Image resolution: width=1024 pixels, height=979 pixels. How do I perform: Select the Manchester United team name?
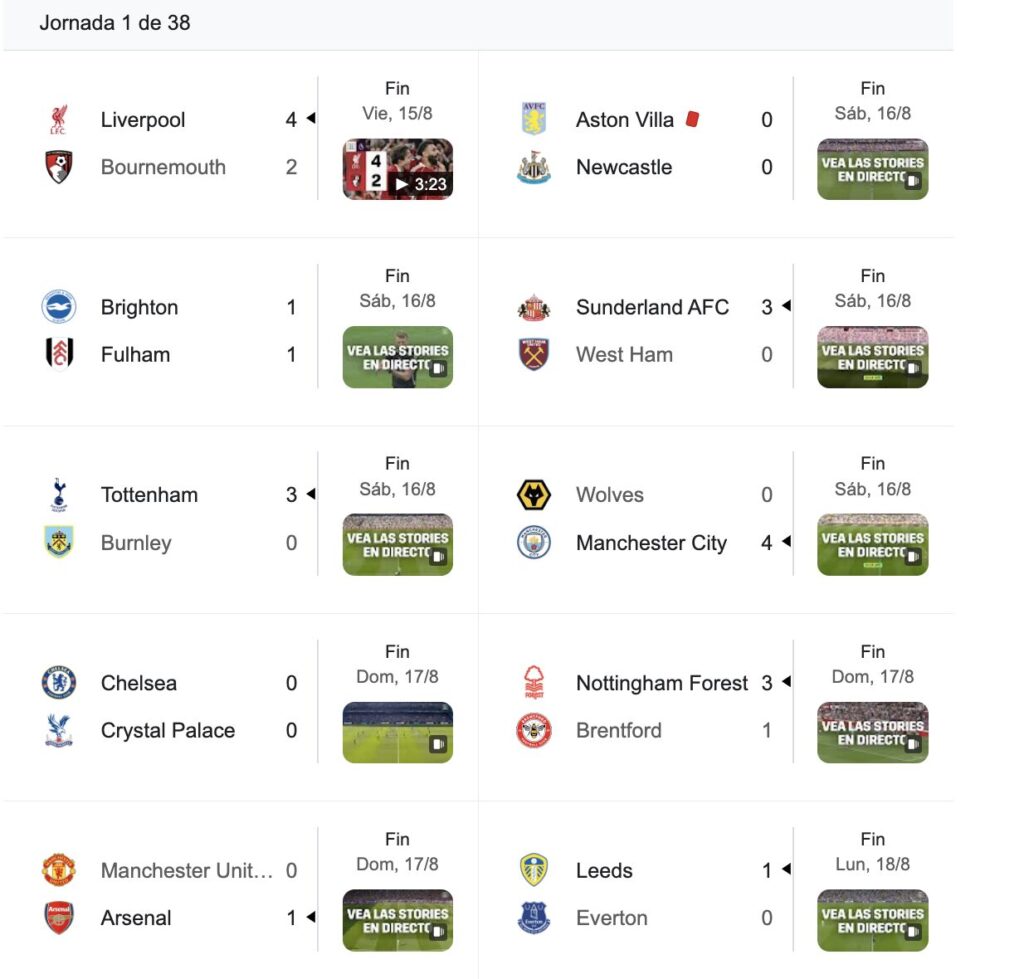click(x=187, y=870)
